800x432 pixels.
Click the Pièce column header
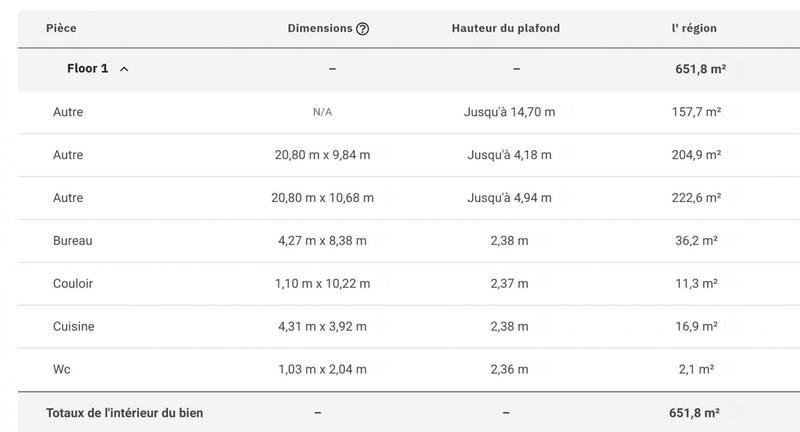point(61,29)
